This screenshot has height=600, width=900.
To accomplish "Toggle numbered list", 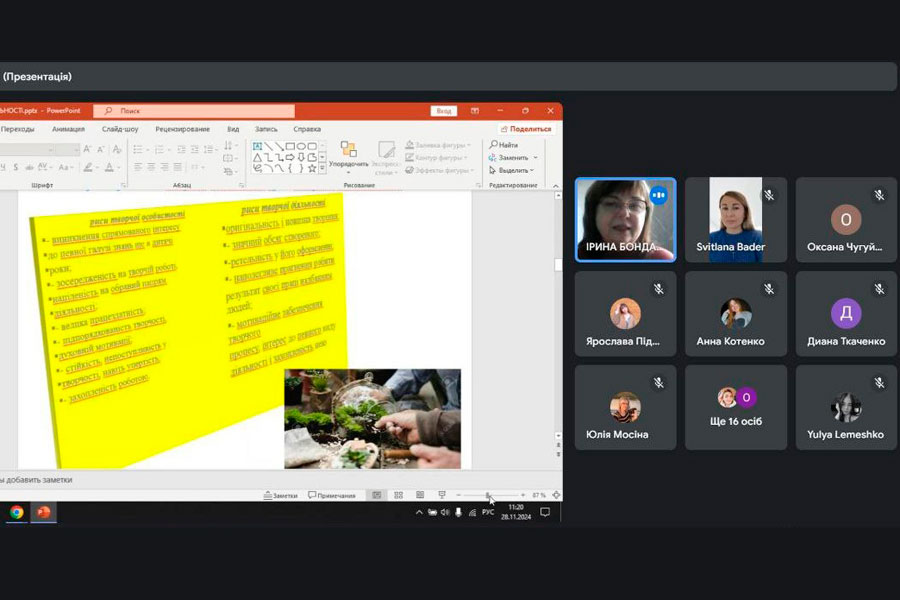I will tap(160, 149).
